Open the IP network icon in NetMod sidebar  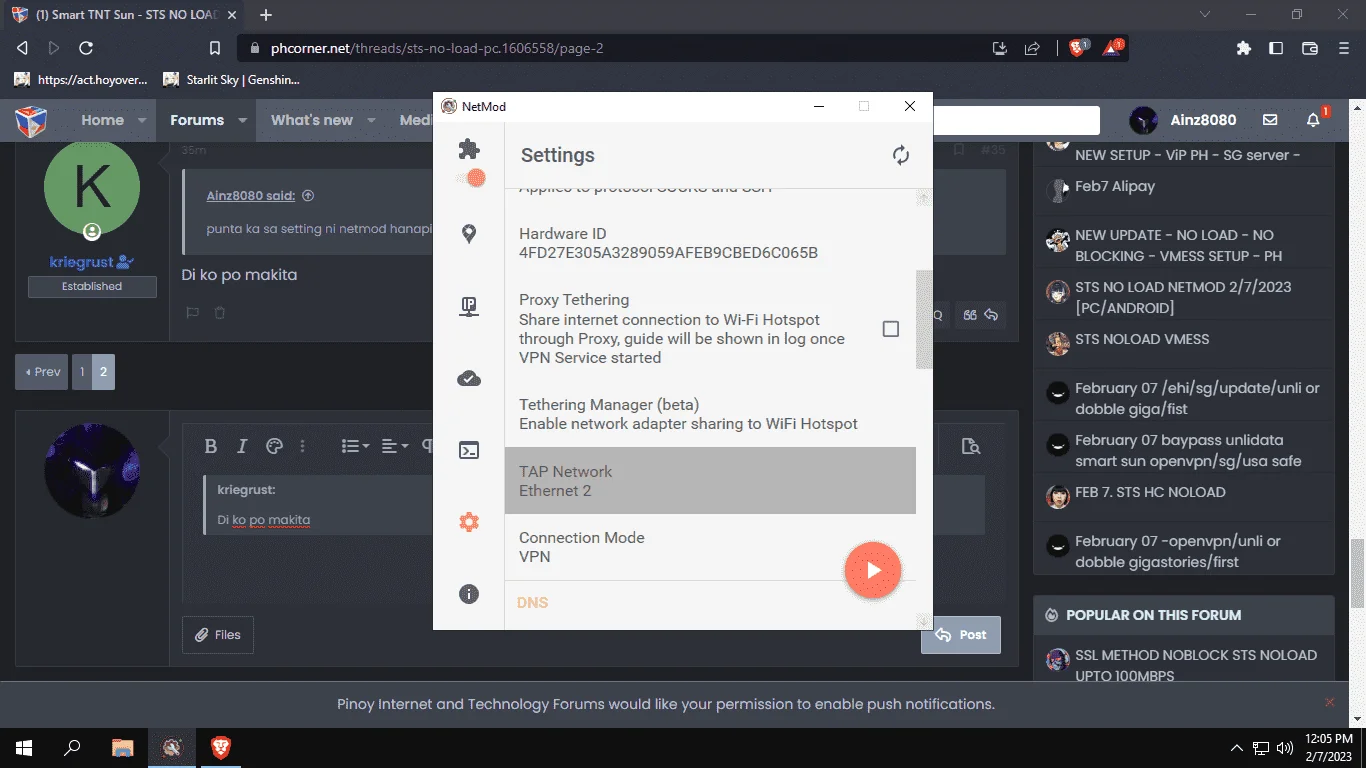(x=469, y=307)
